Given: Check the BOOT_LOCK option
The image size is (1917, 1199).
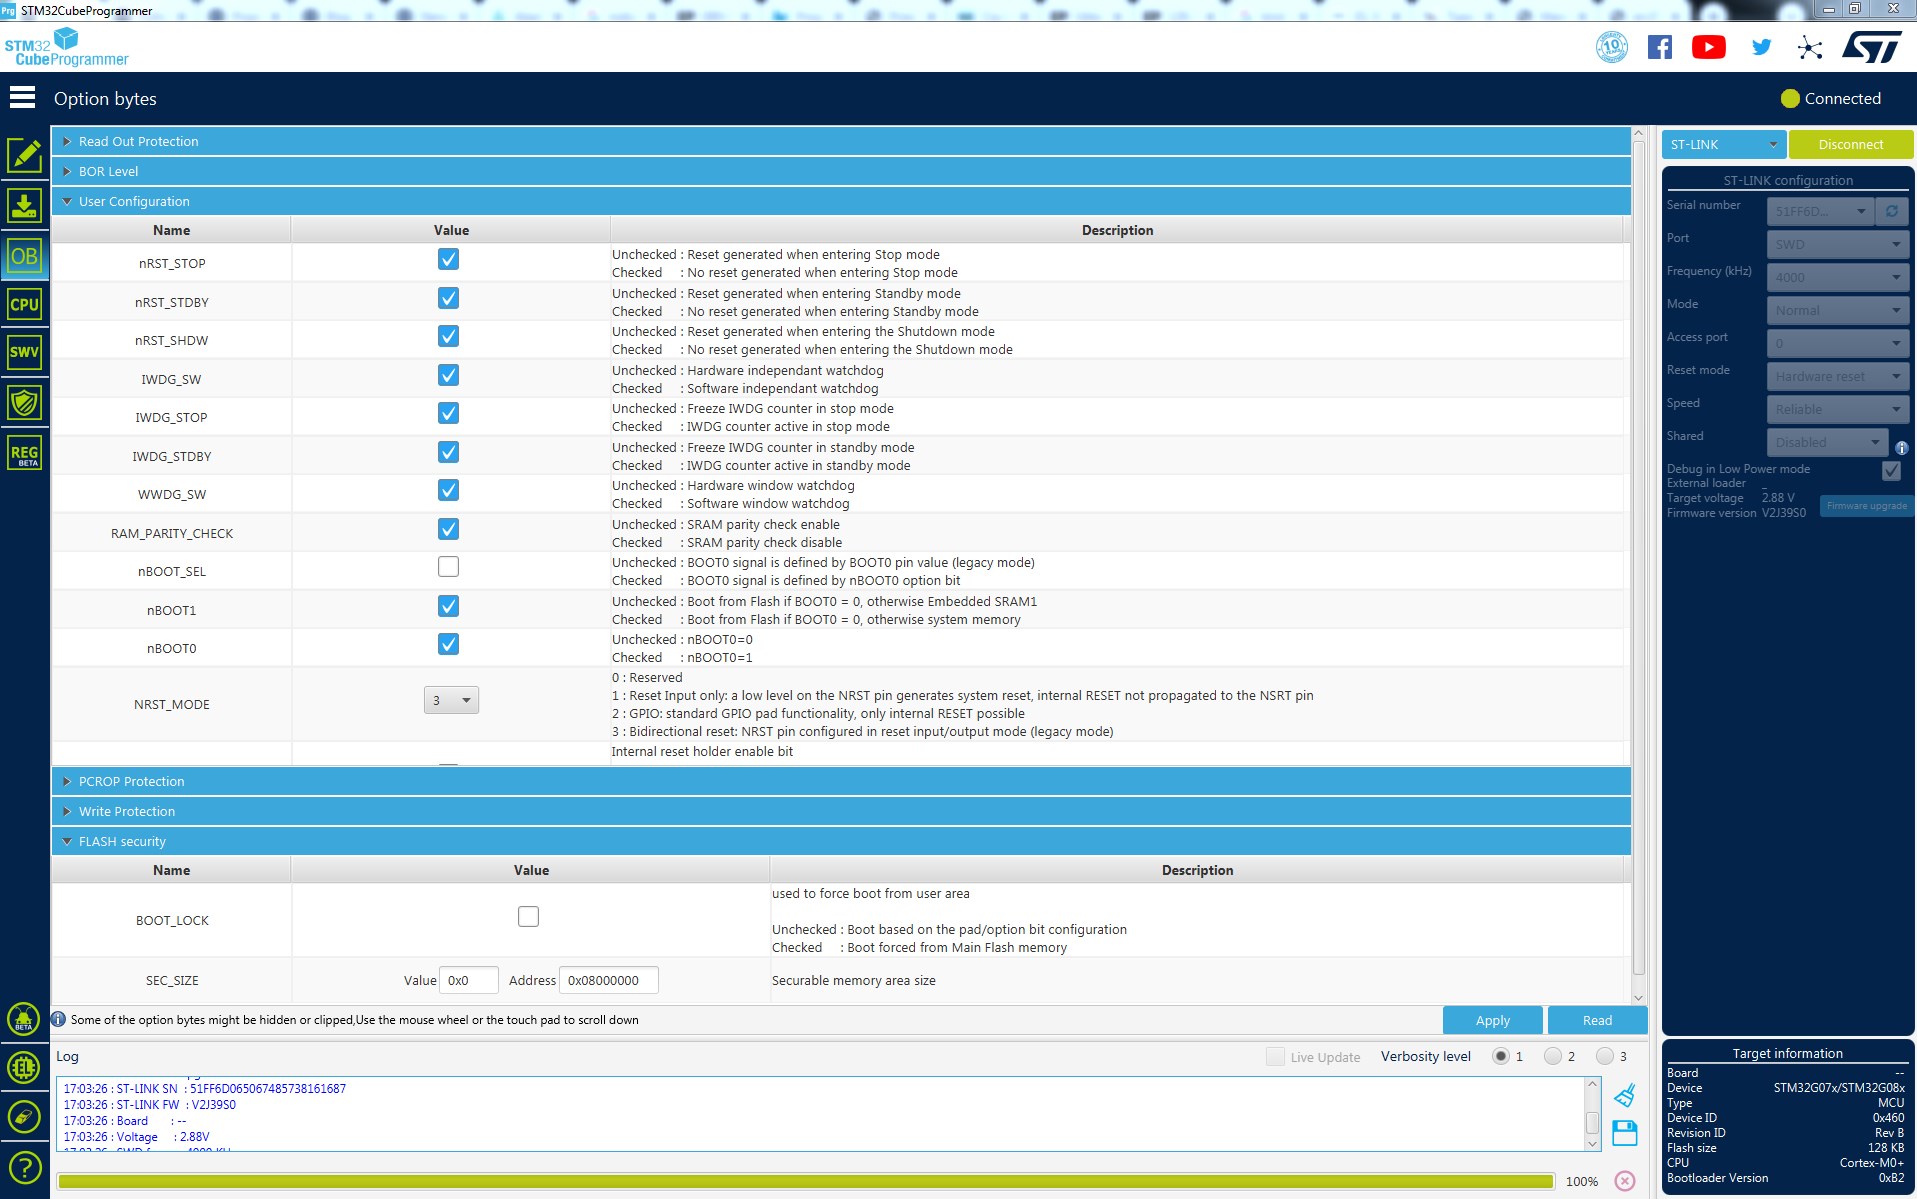Looking at the screenshot, I should [528, 916].
